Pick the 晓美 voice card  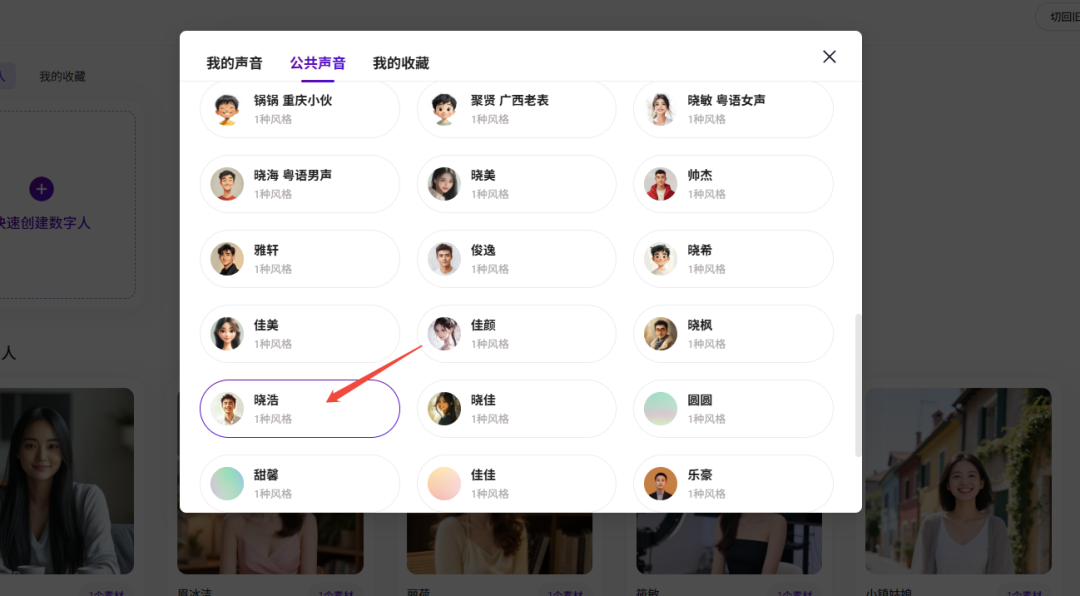coord(517,184)
